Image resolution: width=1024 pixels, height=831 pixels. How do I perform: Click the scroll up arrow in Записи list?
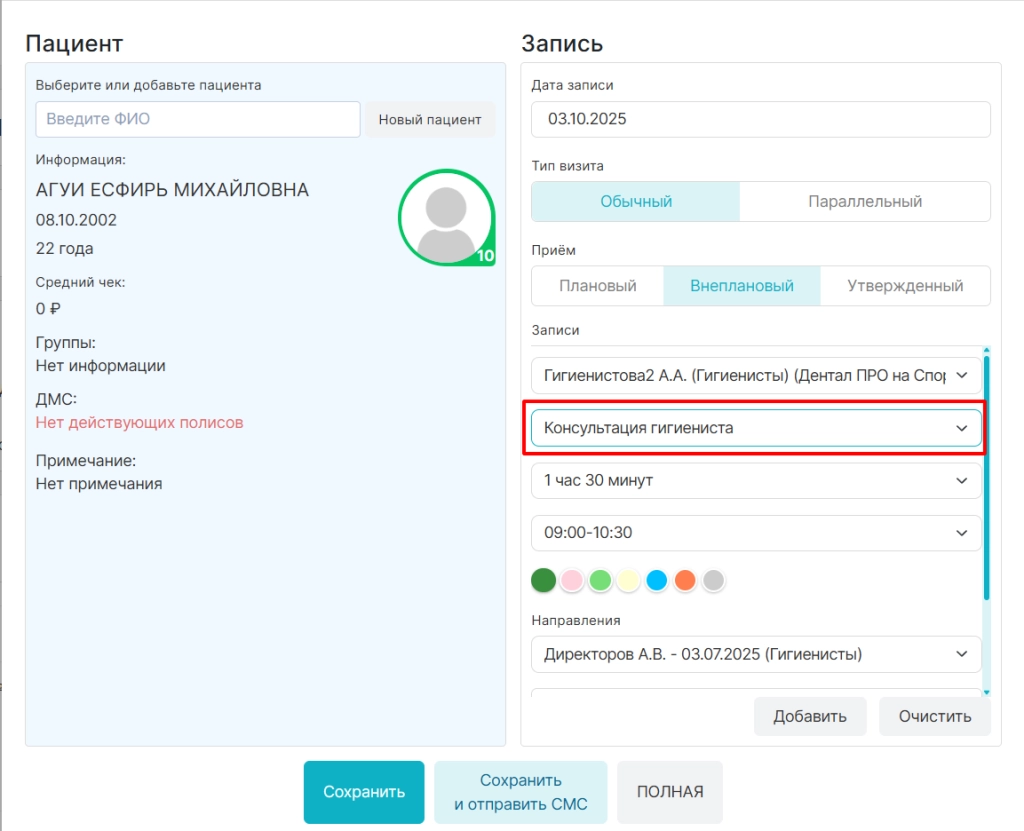pyautogui.click(x=986, y=350)
